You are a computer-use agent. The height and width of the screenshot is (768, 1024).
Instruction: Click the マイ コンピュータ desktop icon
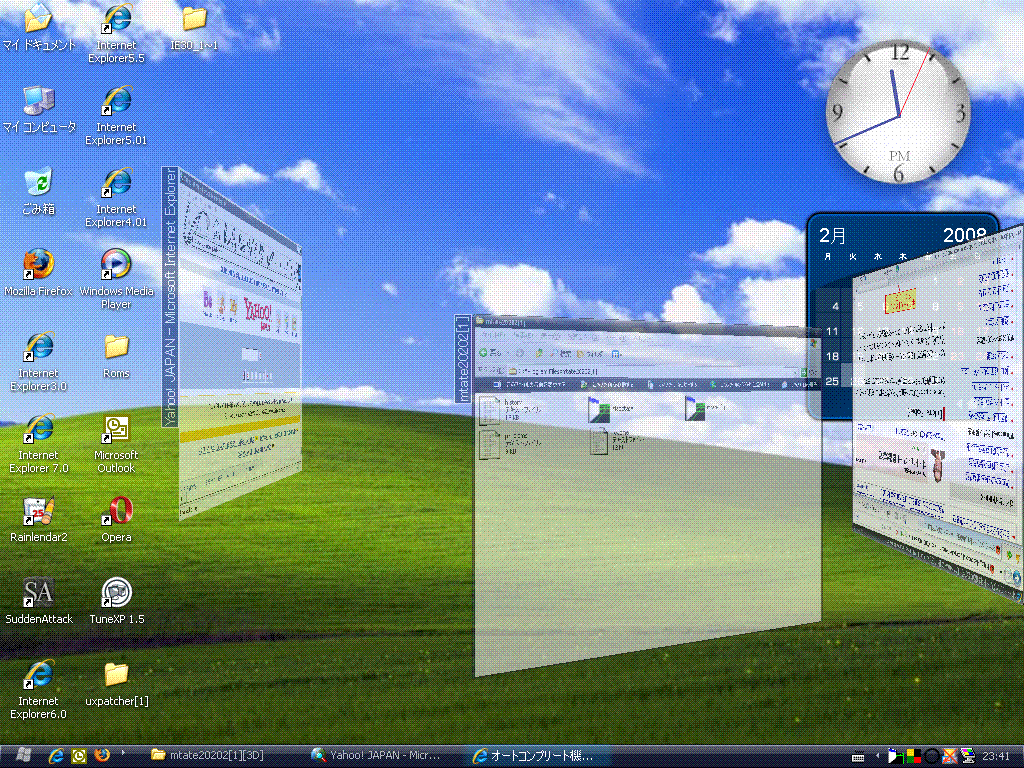click(38, 101)
